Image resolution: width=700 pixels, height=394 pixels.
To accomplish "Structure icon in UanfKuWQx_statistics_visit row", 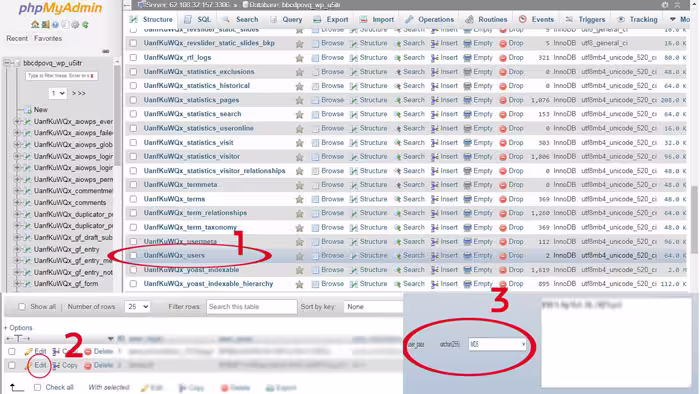I will click(354, 143).
